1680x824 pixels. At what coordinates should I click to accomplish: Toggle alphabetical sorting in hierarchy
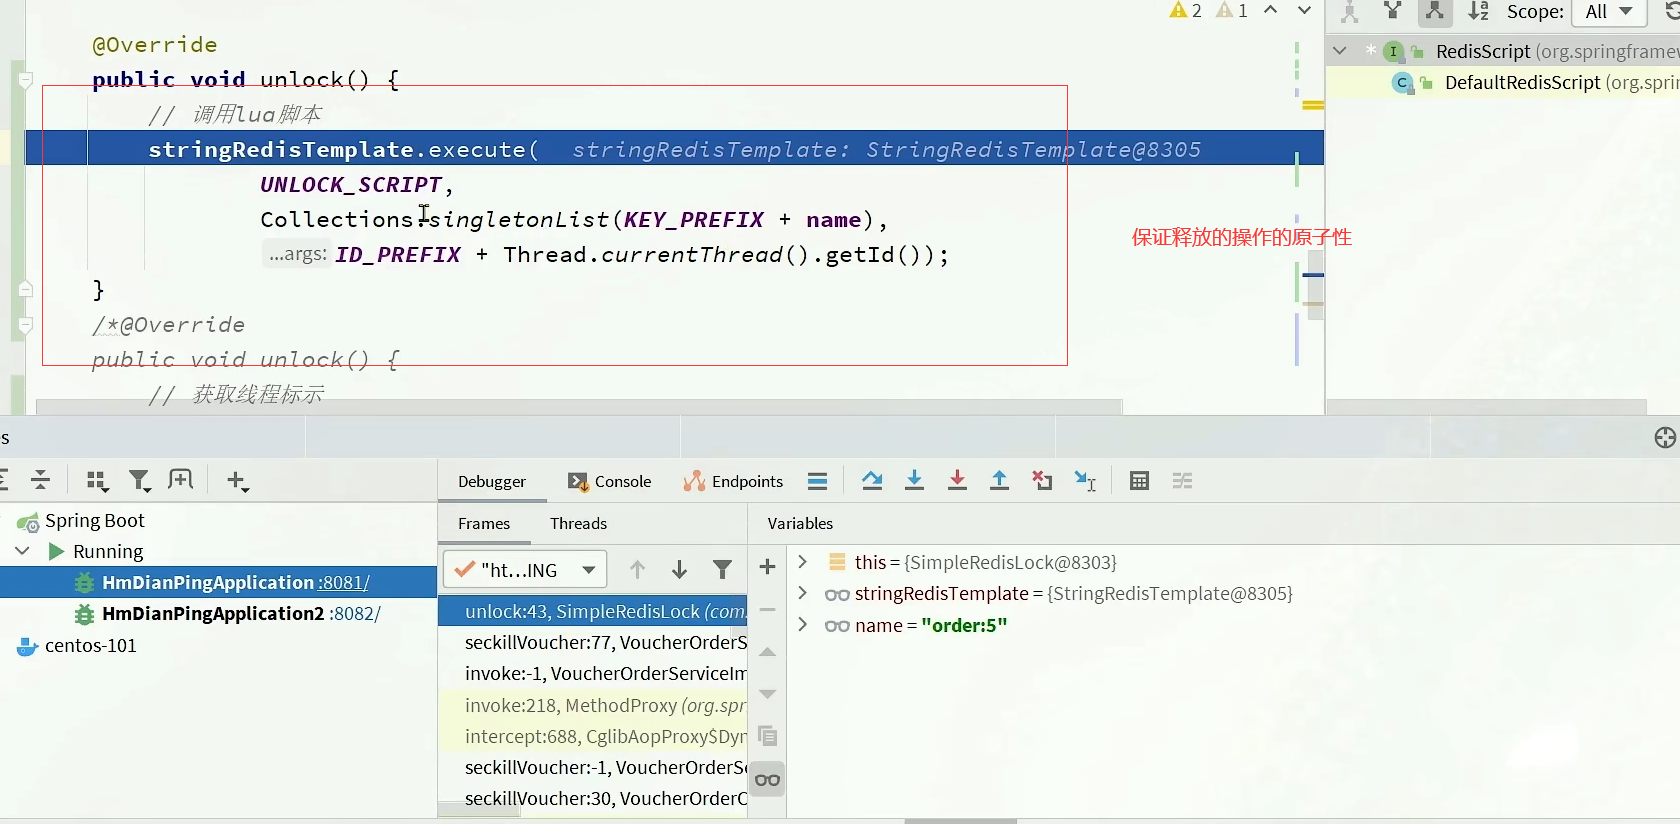point(1478,12)
